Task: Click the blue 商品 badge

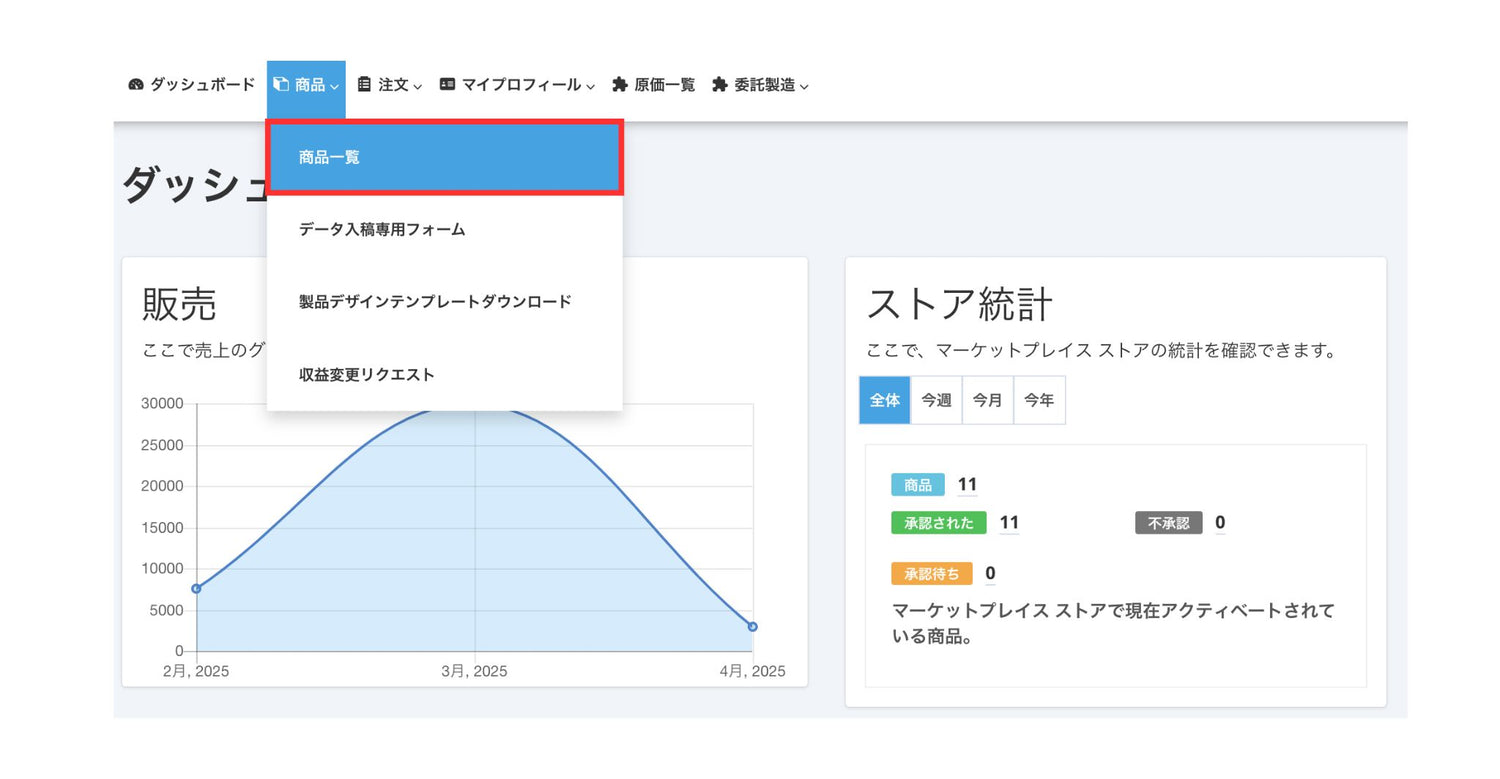Action: [x=918, y=485]
